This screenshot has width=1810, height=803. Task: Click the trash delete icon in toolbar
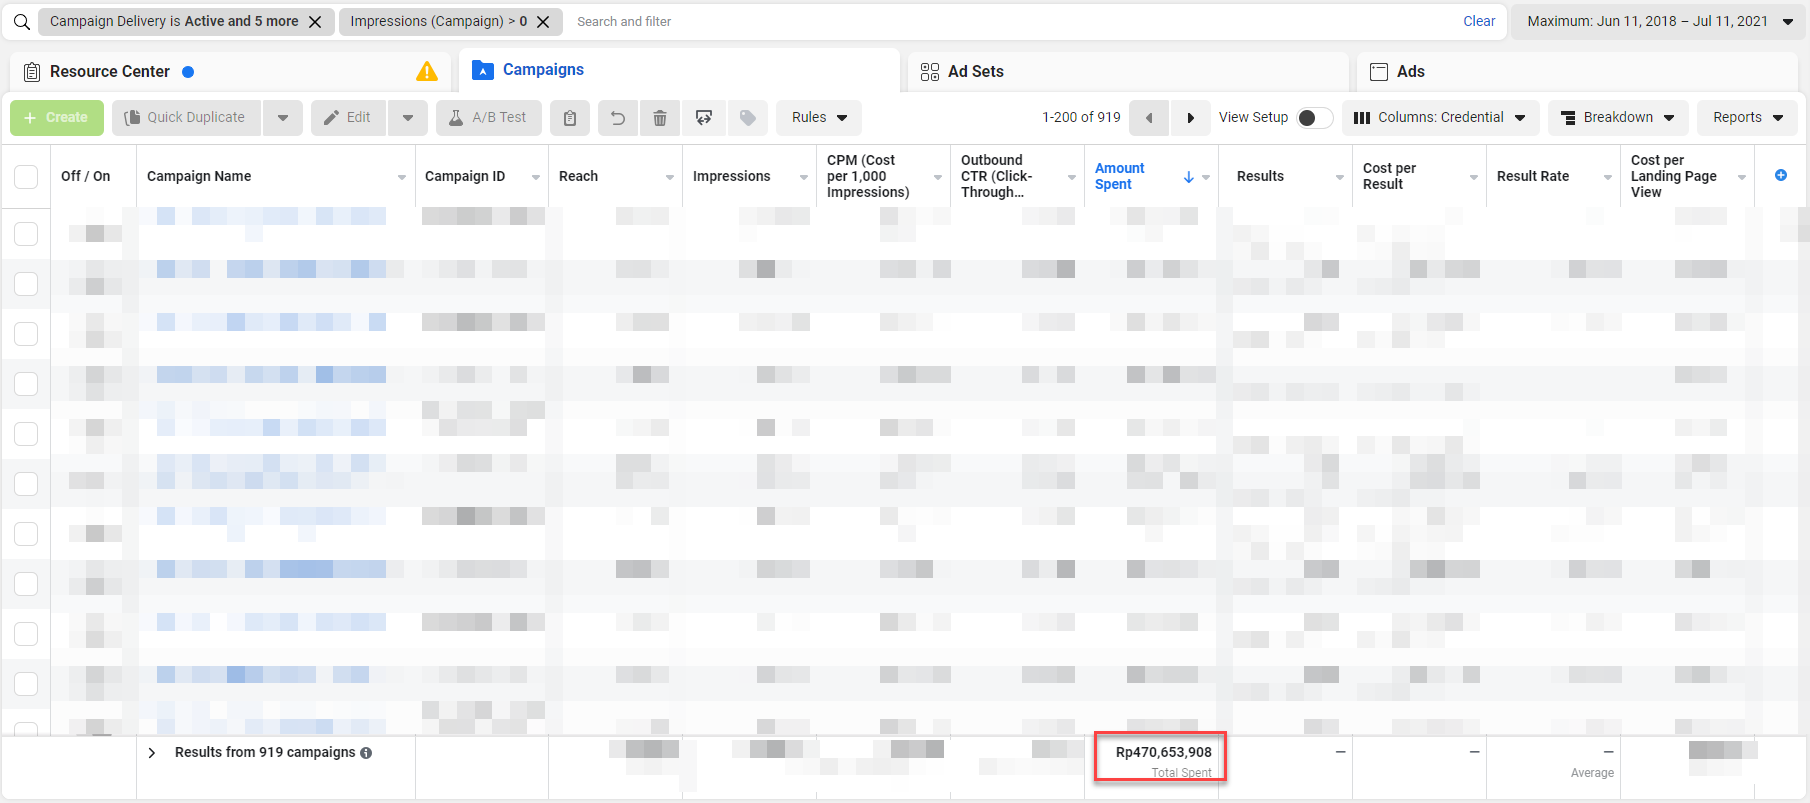coord(660,118)
